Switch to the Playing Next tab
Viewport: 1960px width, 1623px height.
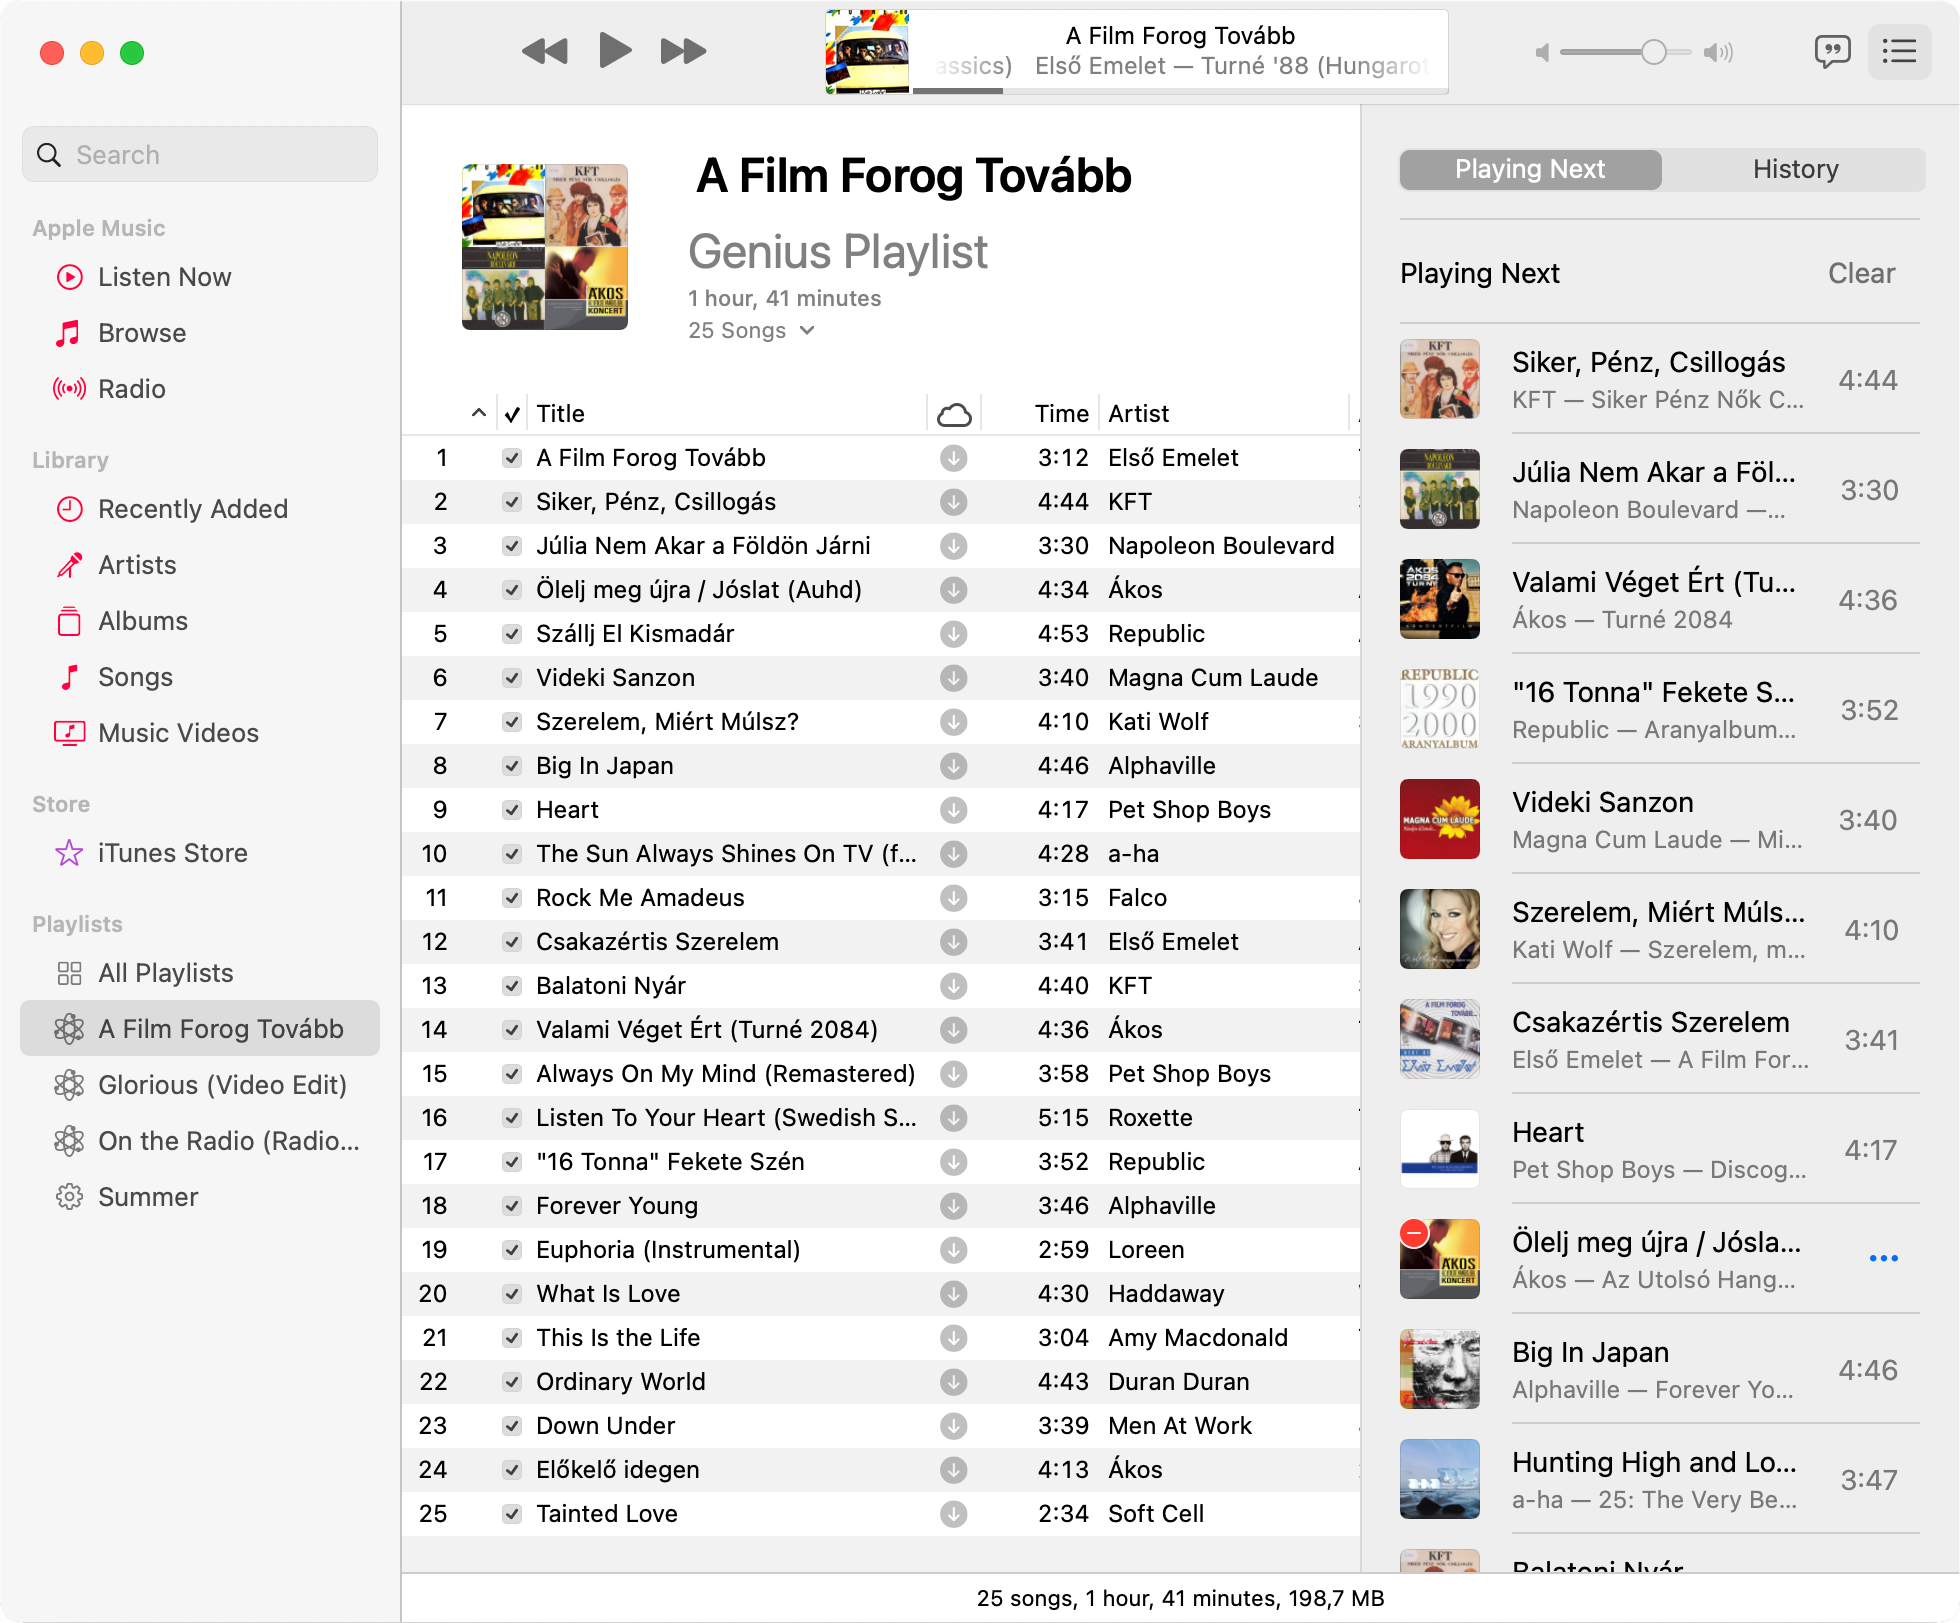coord(1530,169)
